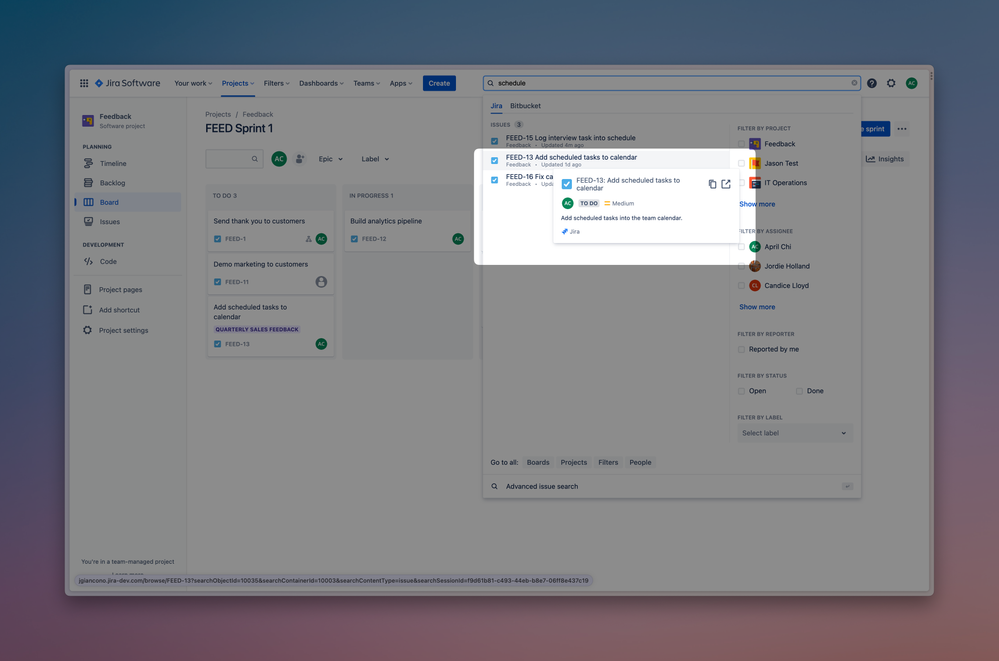This screenshot has width=999, height=661.
Task: Click add people icon on board
Action: 299,159
